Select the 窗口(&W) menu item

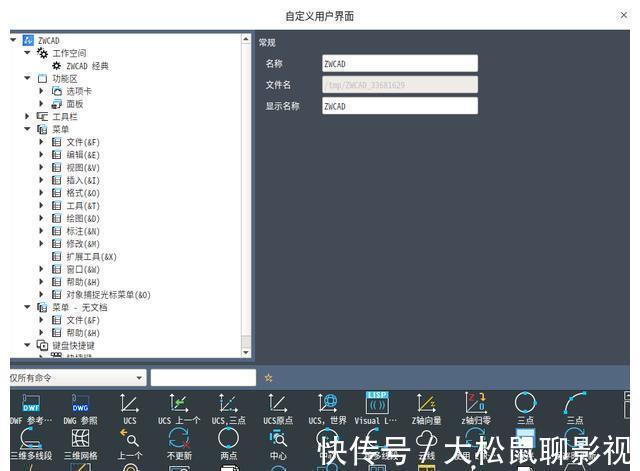(x=83, y=269)
